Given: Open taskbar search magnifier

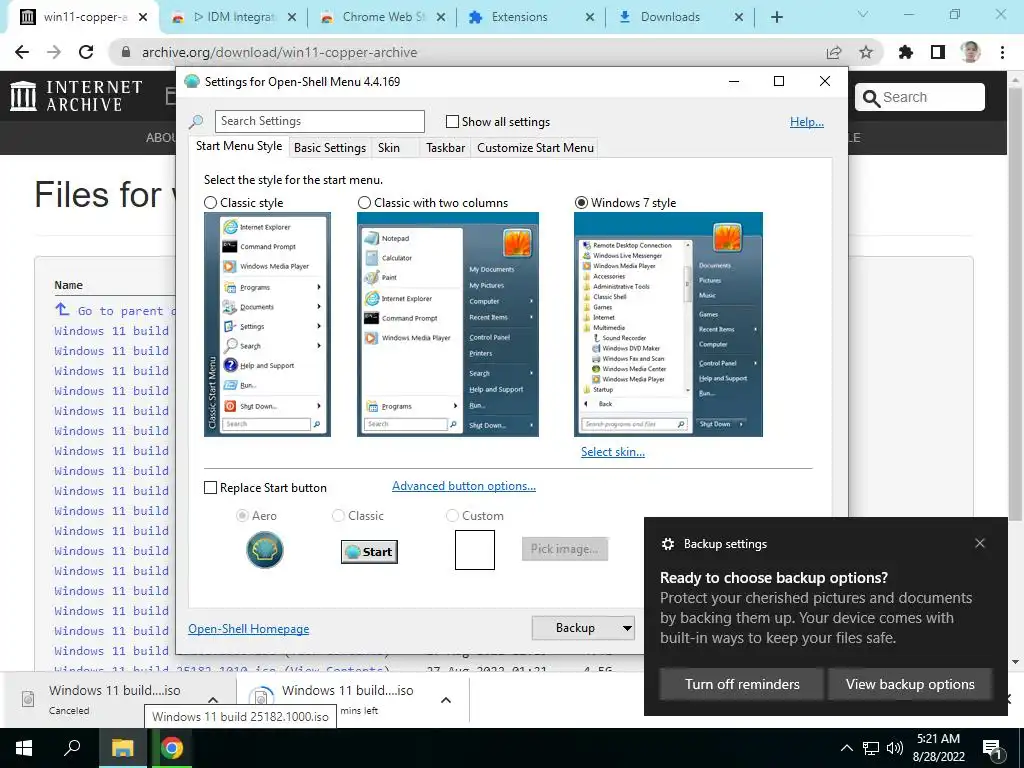Looking at the screenshot, I should [x=72, y=748].
